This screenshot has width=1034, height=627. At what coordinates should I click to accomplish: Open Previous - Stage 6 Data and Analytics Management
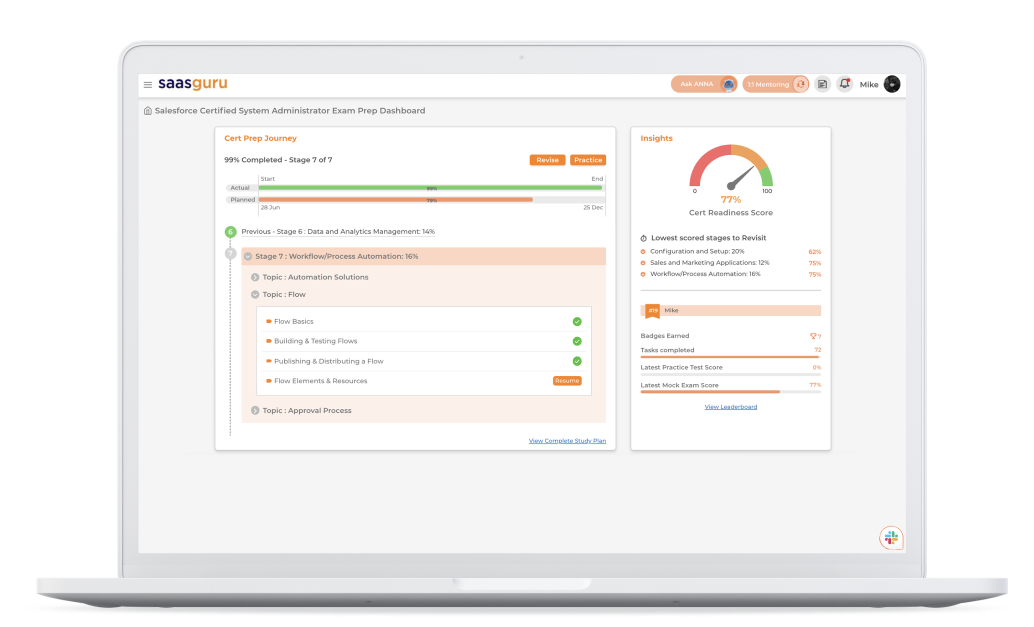click(x=338, y=231)
